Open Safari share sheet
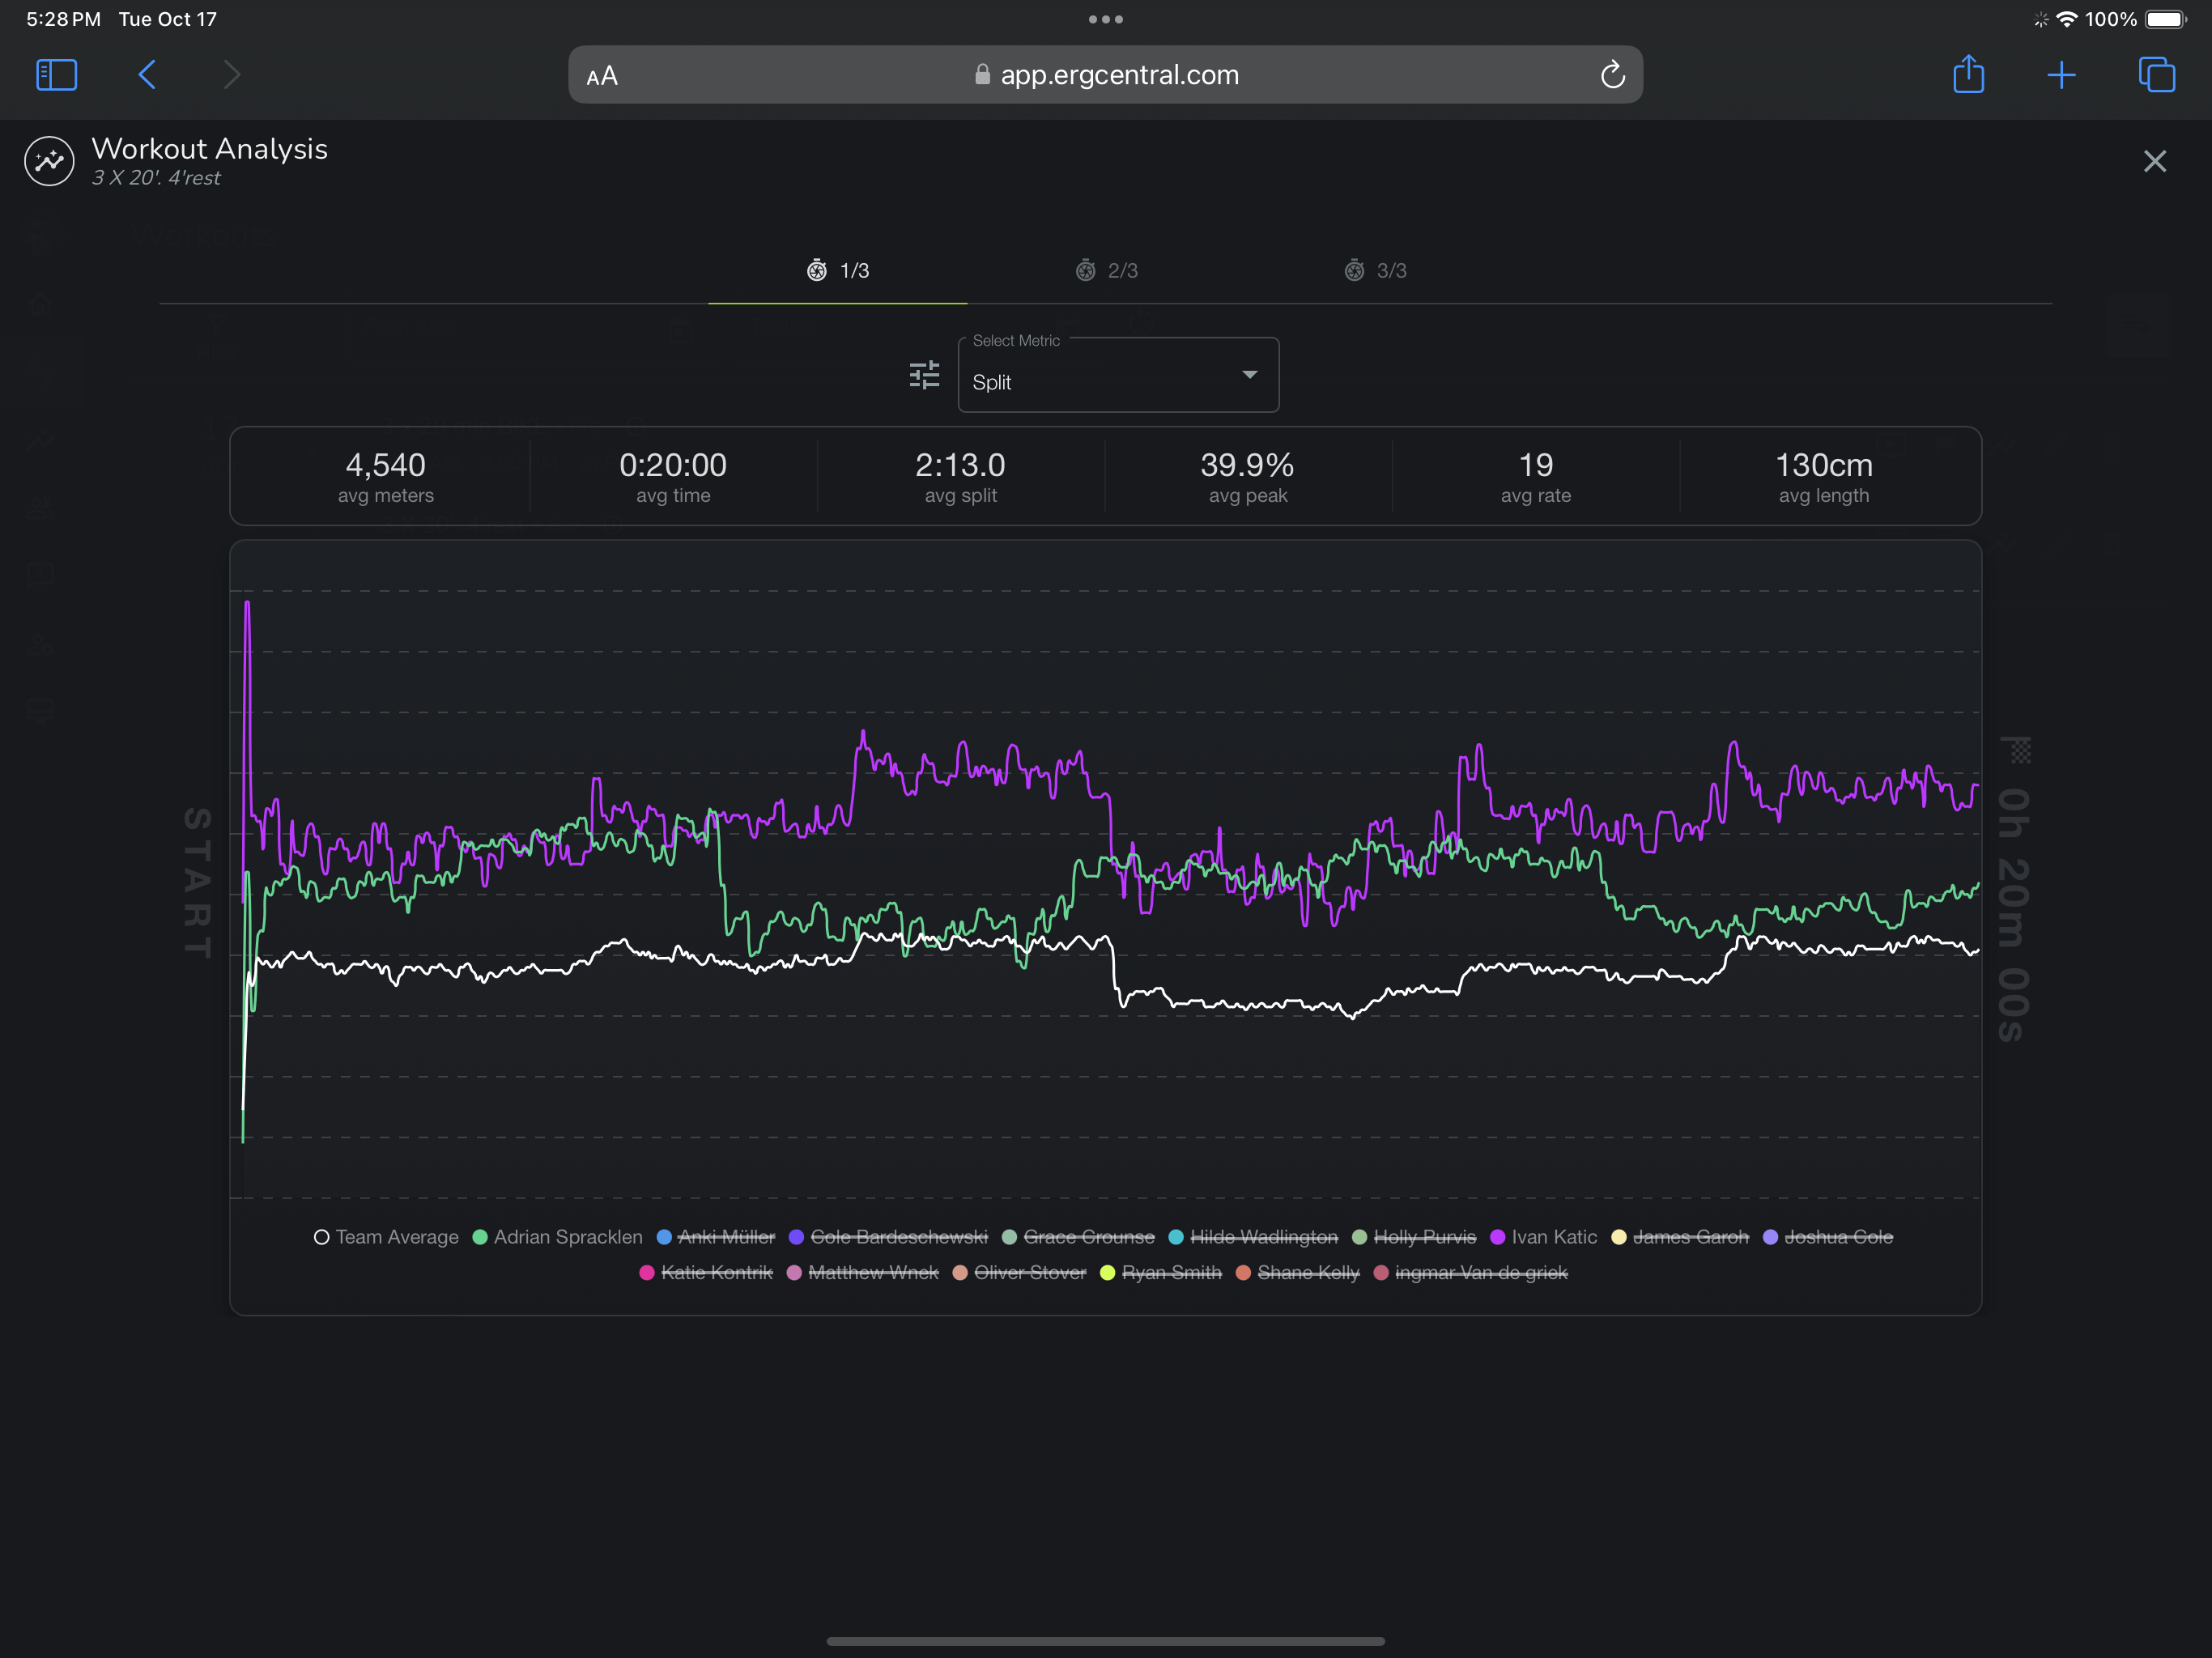Viewport: 2212px width, 1658px height. pyautogui.click(x=1968, y=75)
